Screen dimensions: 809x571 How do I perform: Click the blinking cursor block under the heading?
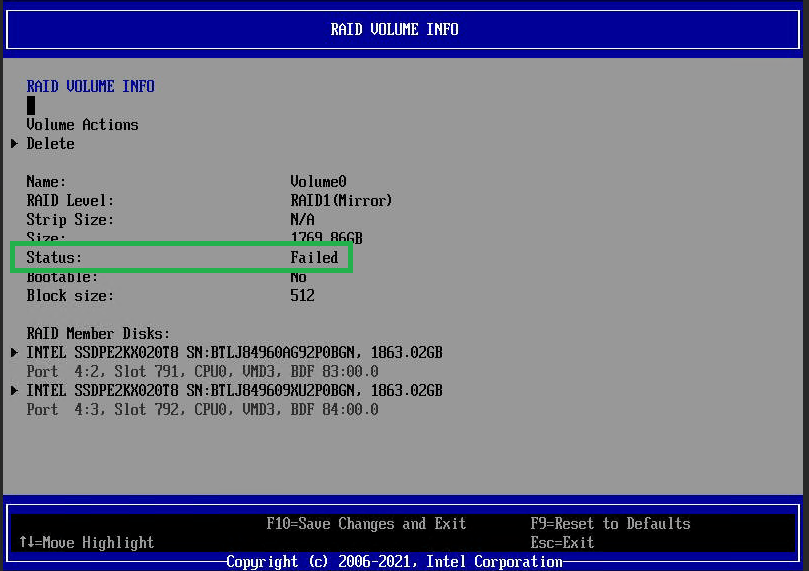[x=31, y=105]
